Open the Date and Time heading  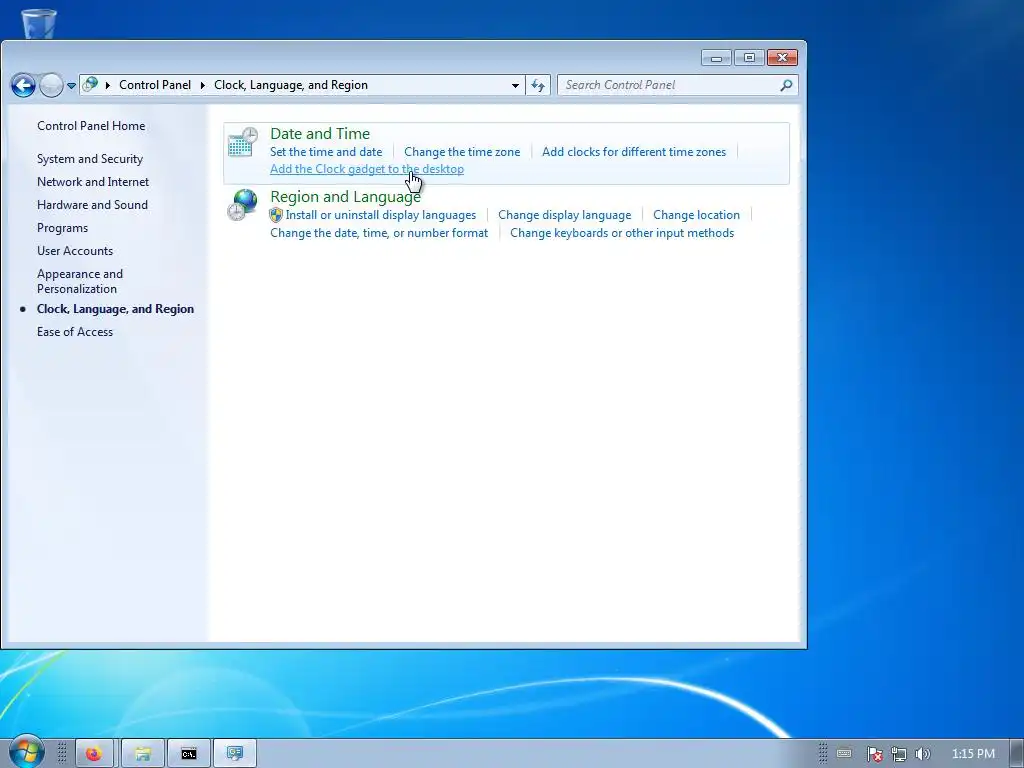tap(320, 134)
